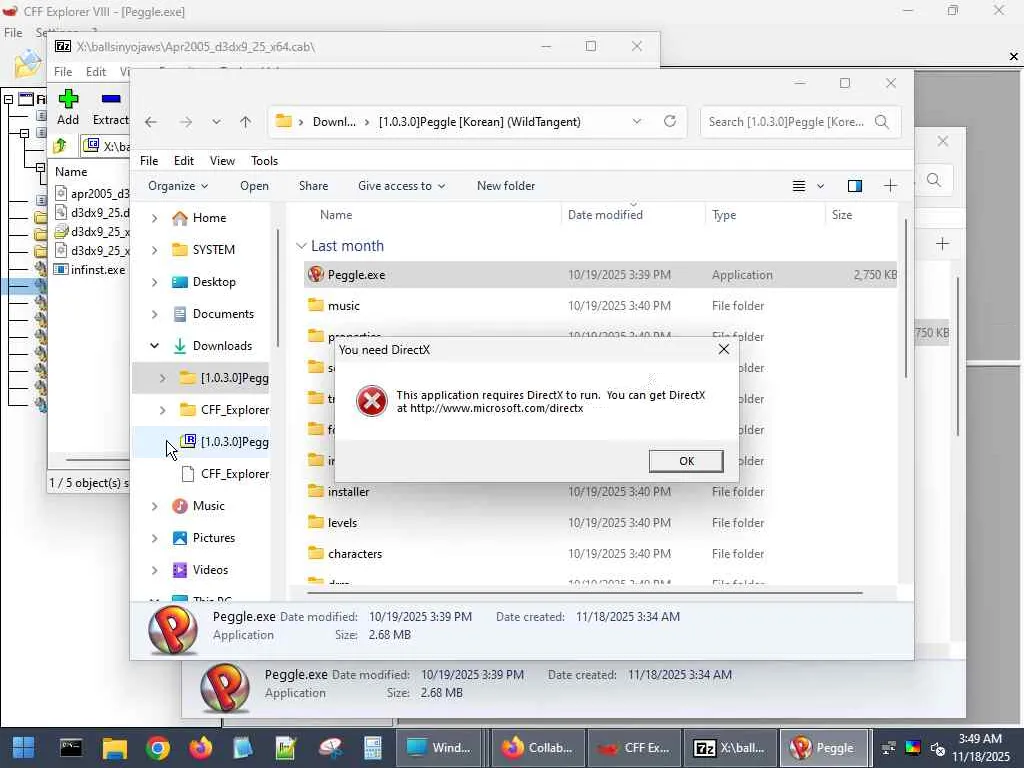Select Desktop in the navigation pane

214,282
